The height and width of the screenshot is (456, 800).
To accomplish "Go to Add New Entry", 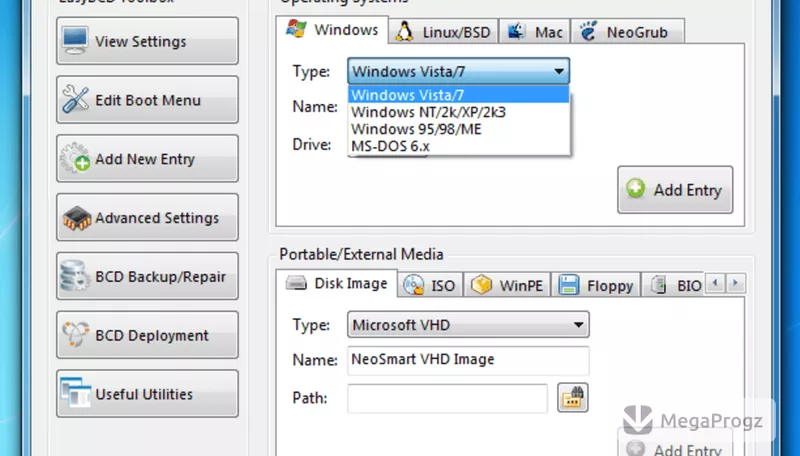I will [147, 159].
